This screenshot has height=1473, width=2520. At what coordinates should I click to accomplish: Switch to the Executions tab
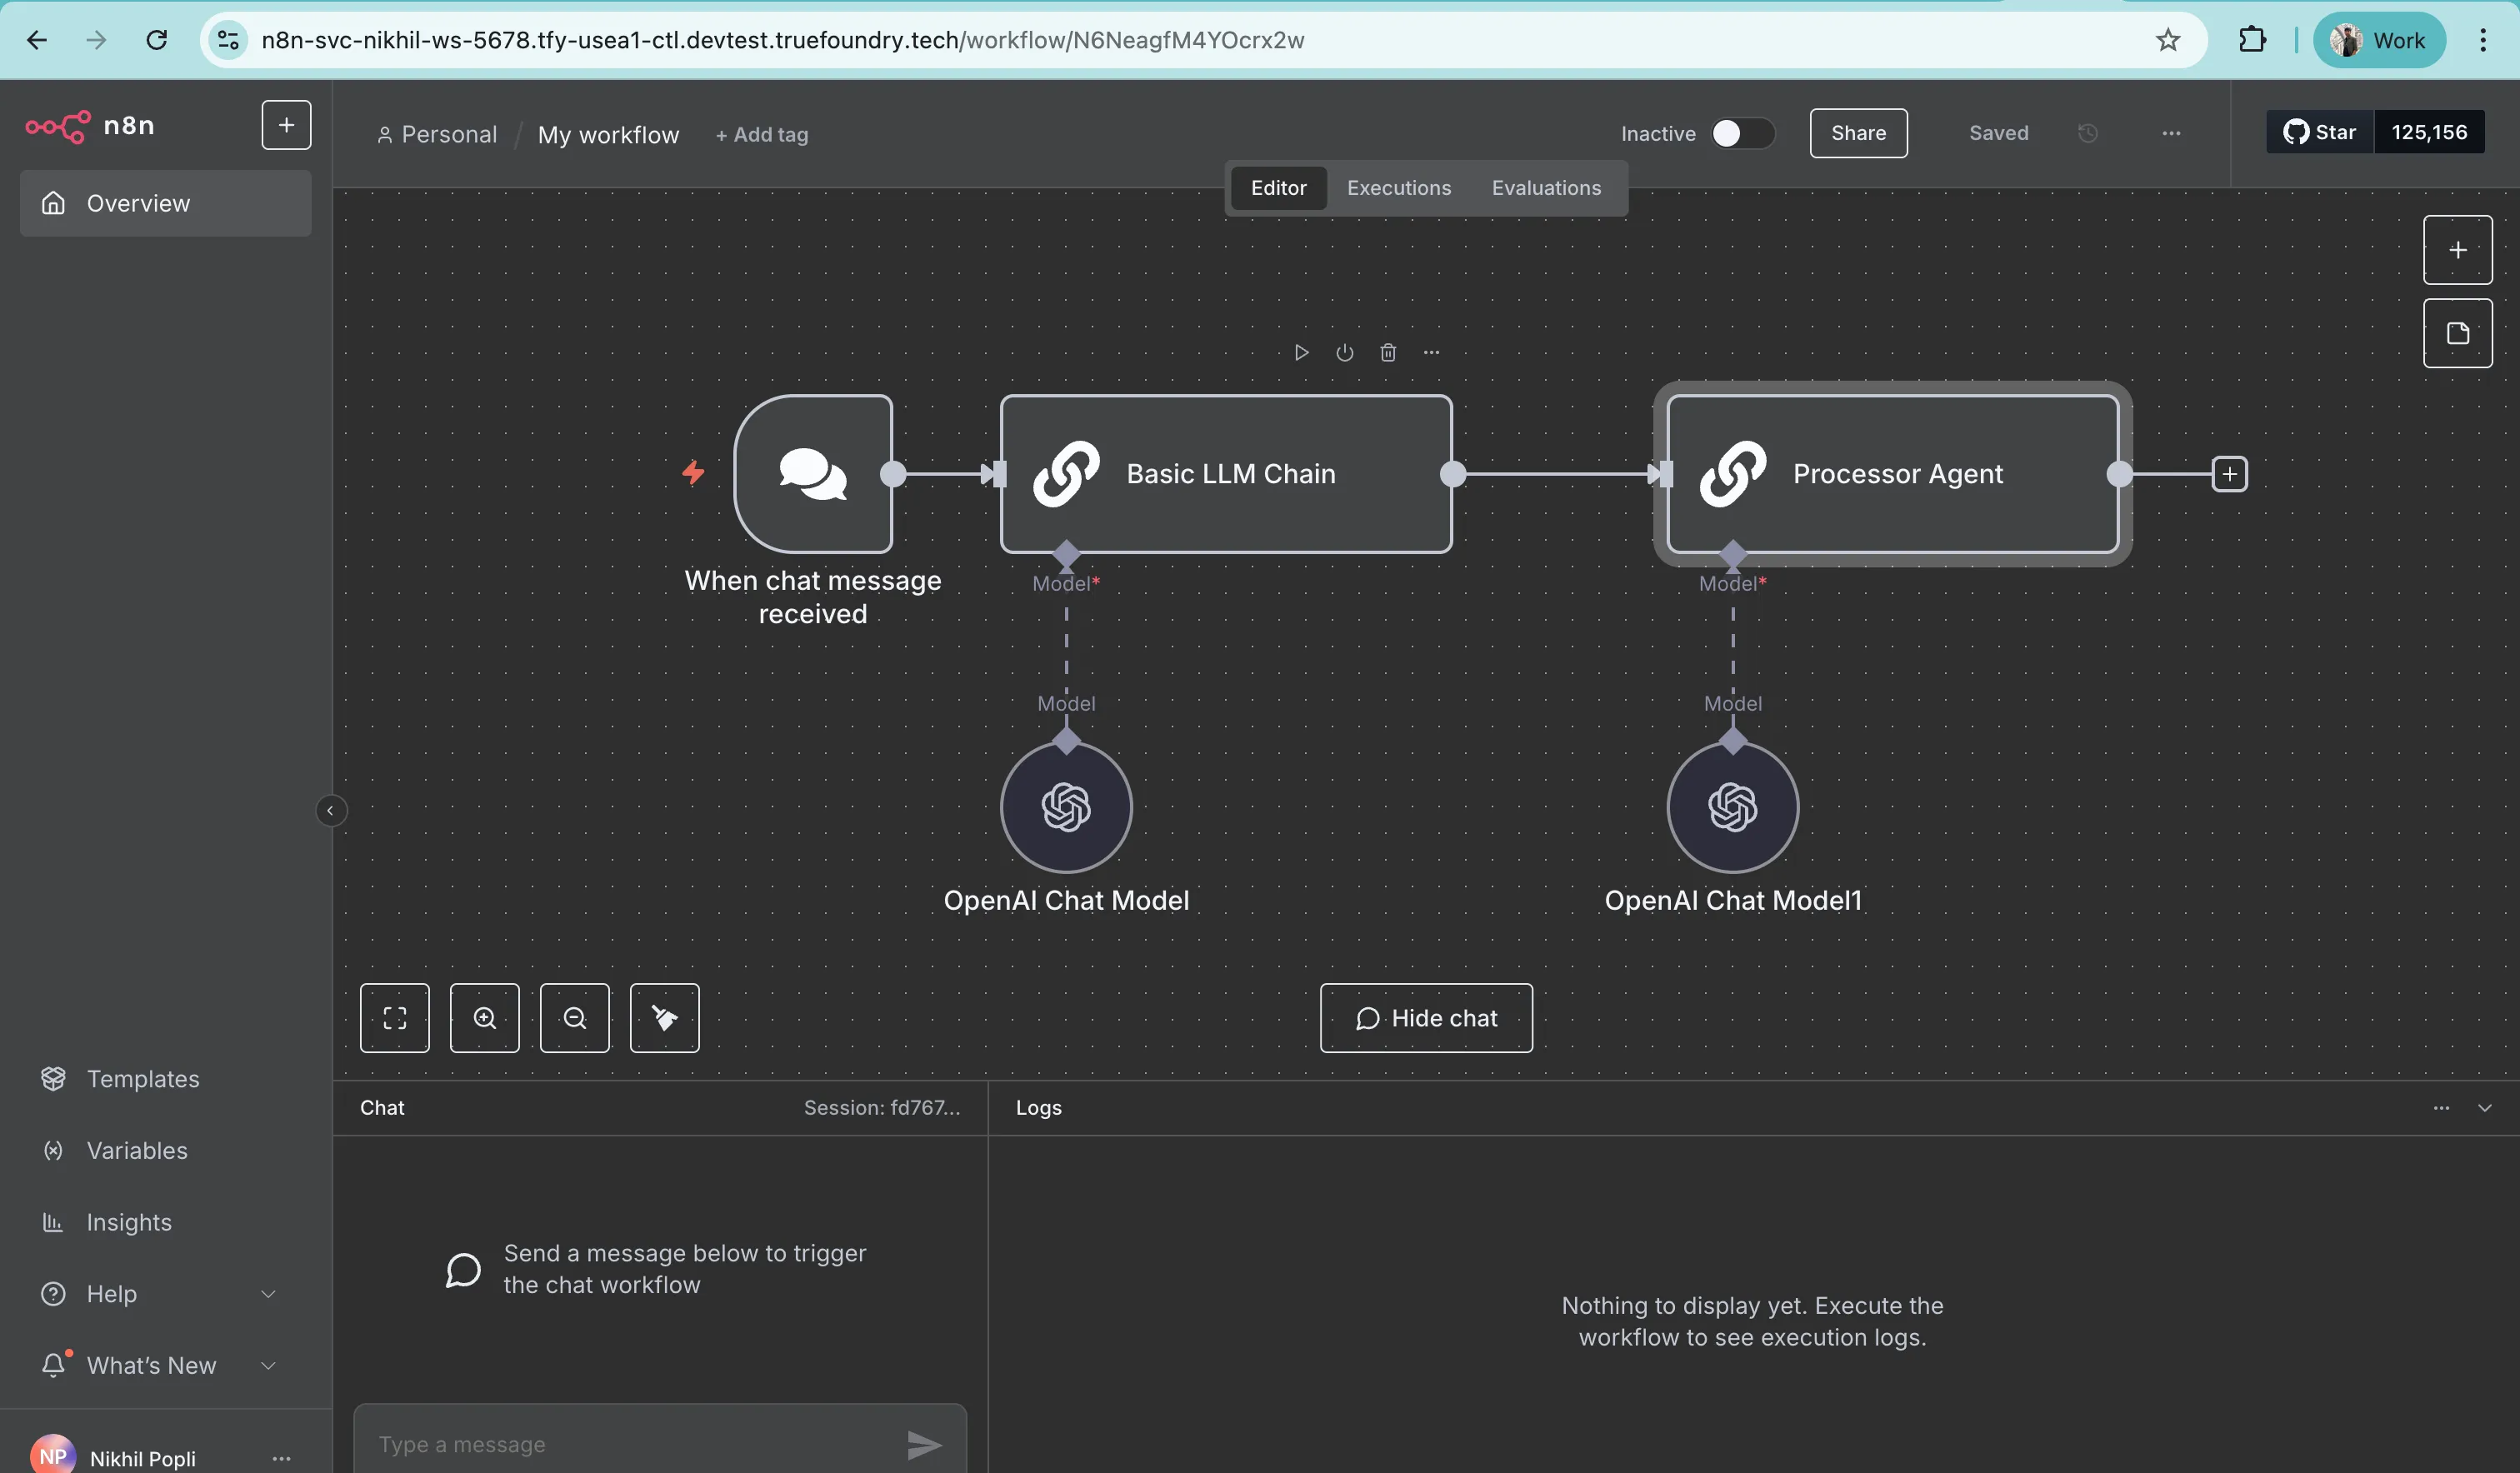[x=1398, y=188]
